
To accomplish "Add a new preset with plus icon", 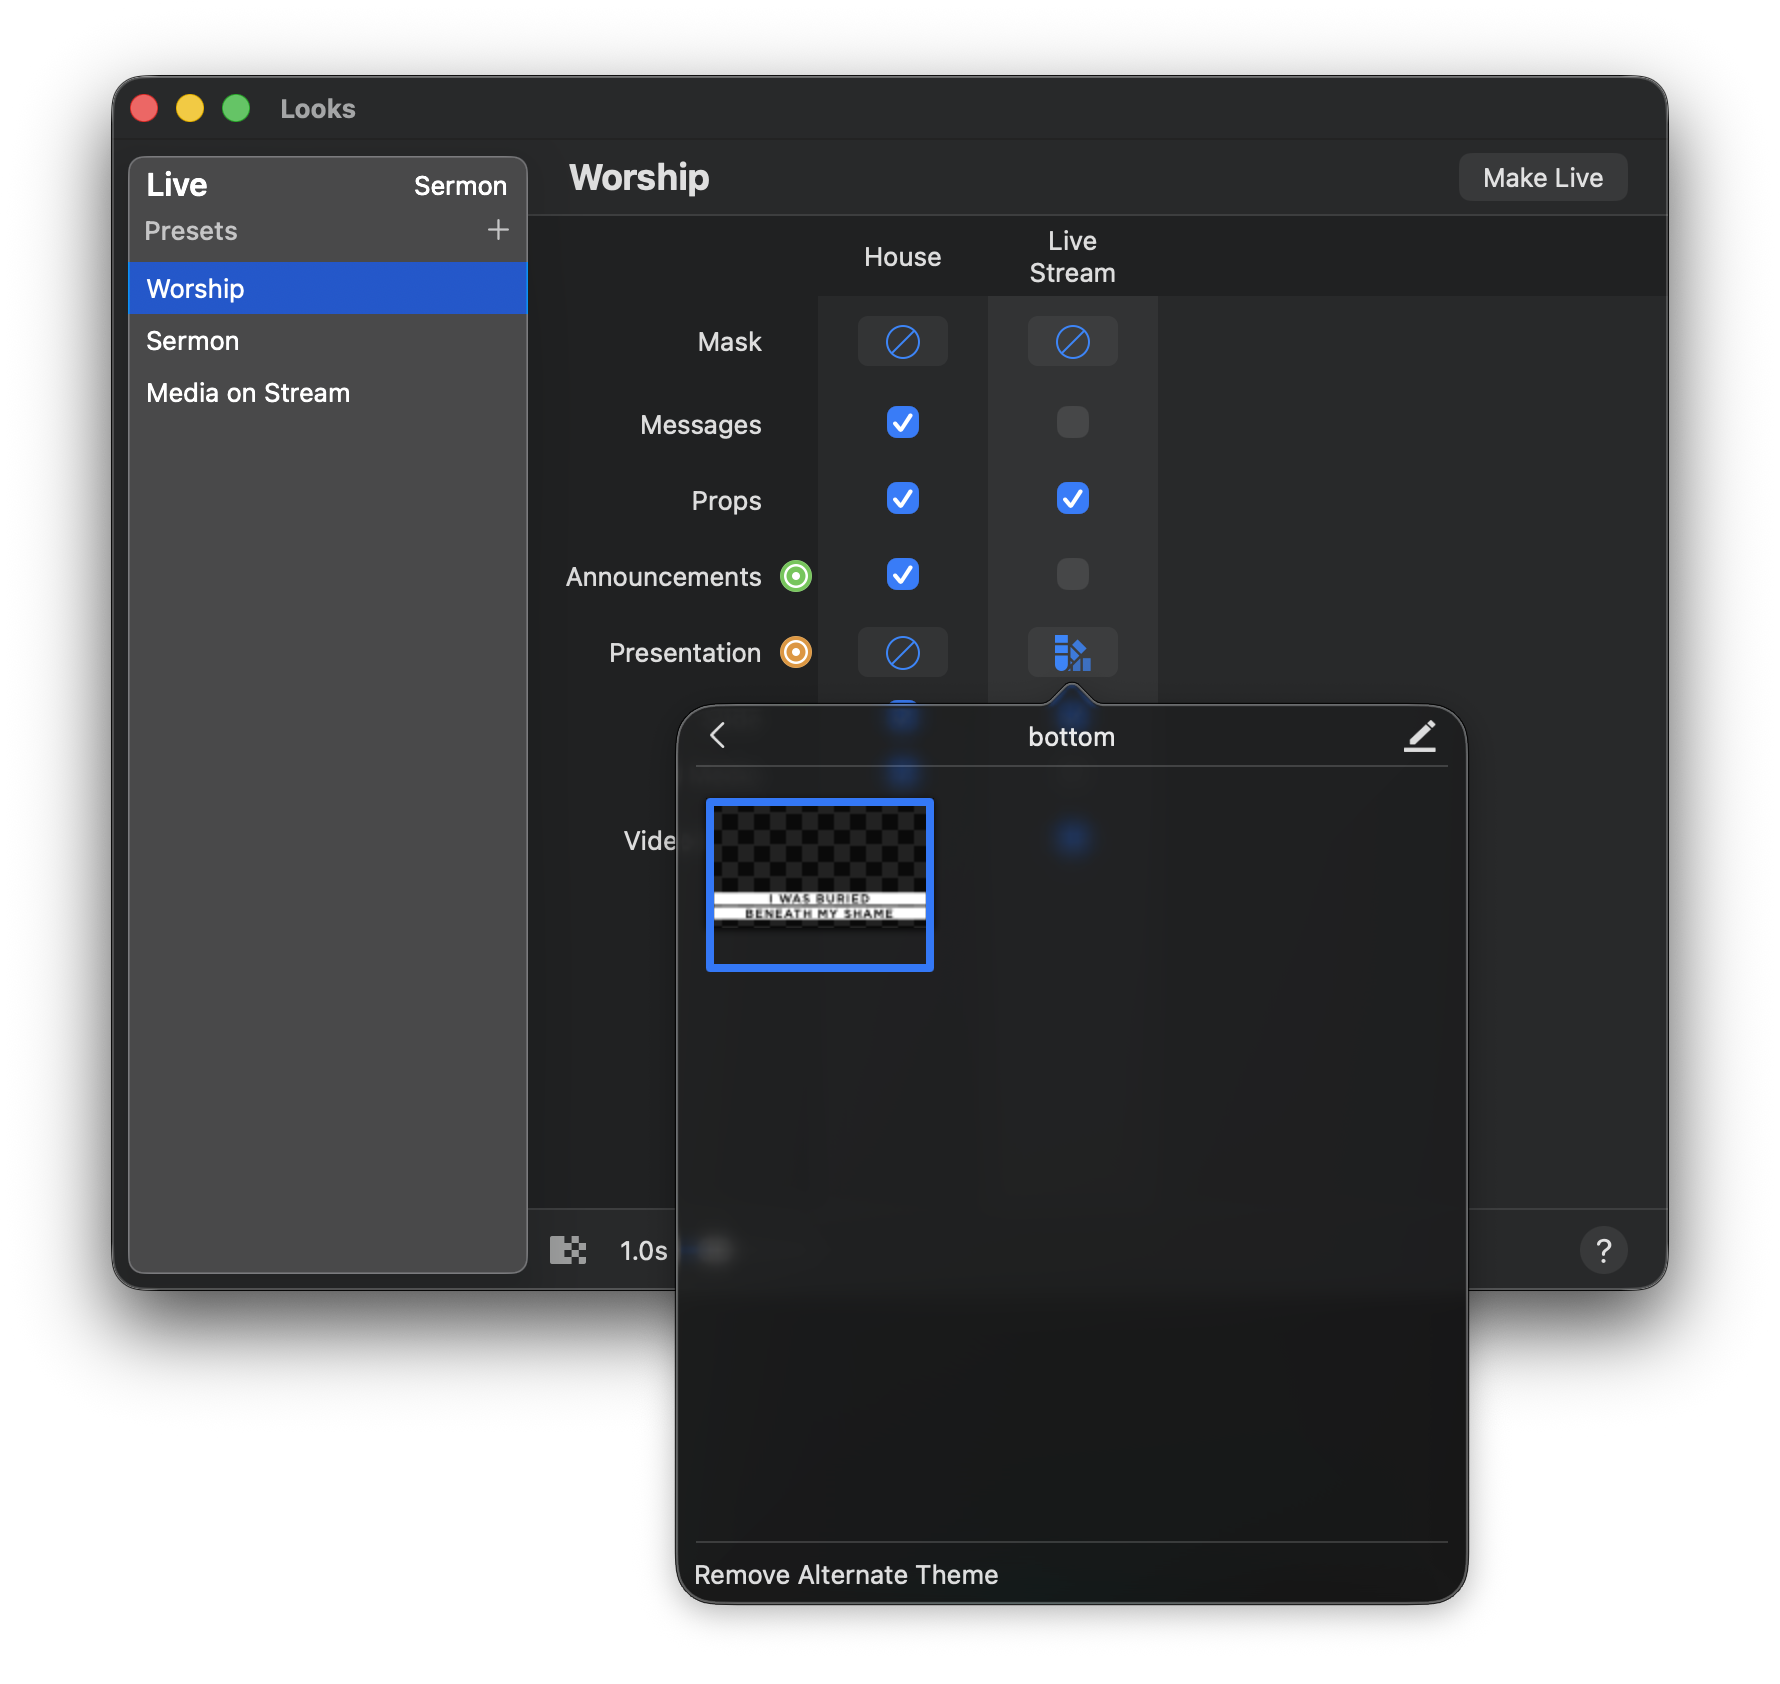I will coord(498,230).
